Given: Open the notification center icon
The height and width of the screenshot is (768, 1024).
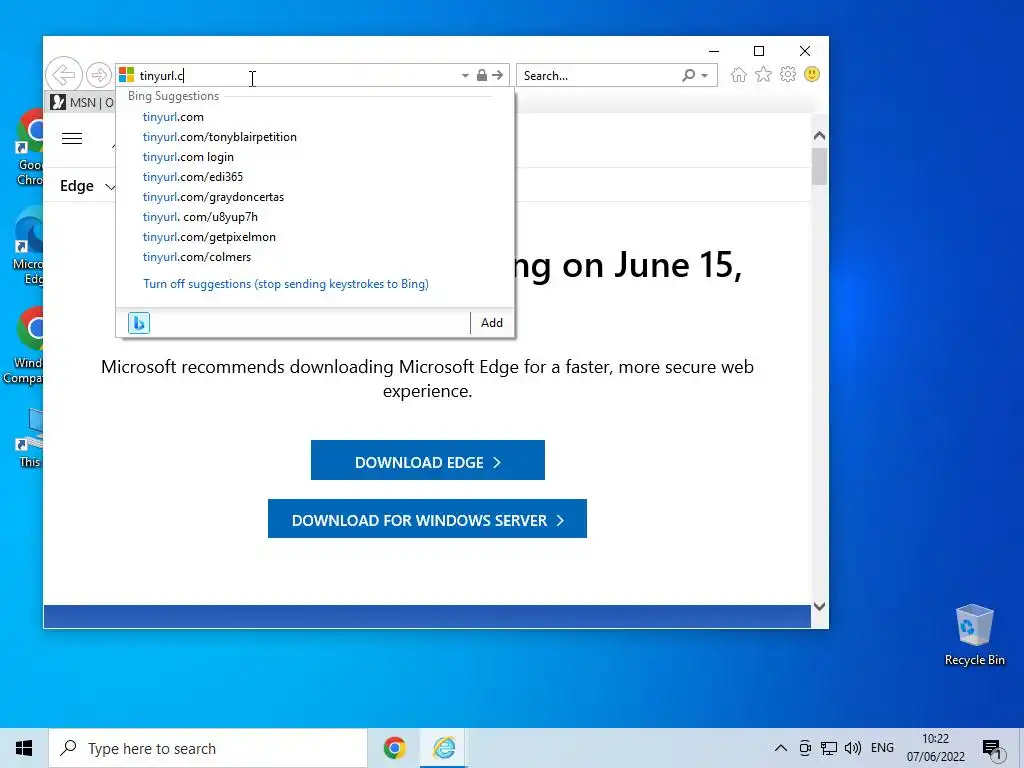Looking at the screenshot, I should coord(992,749).
